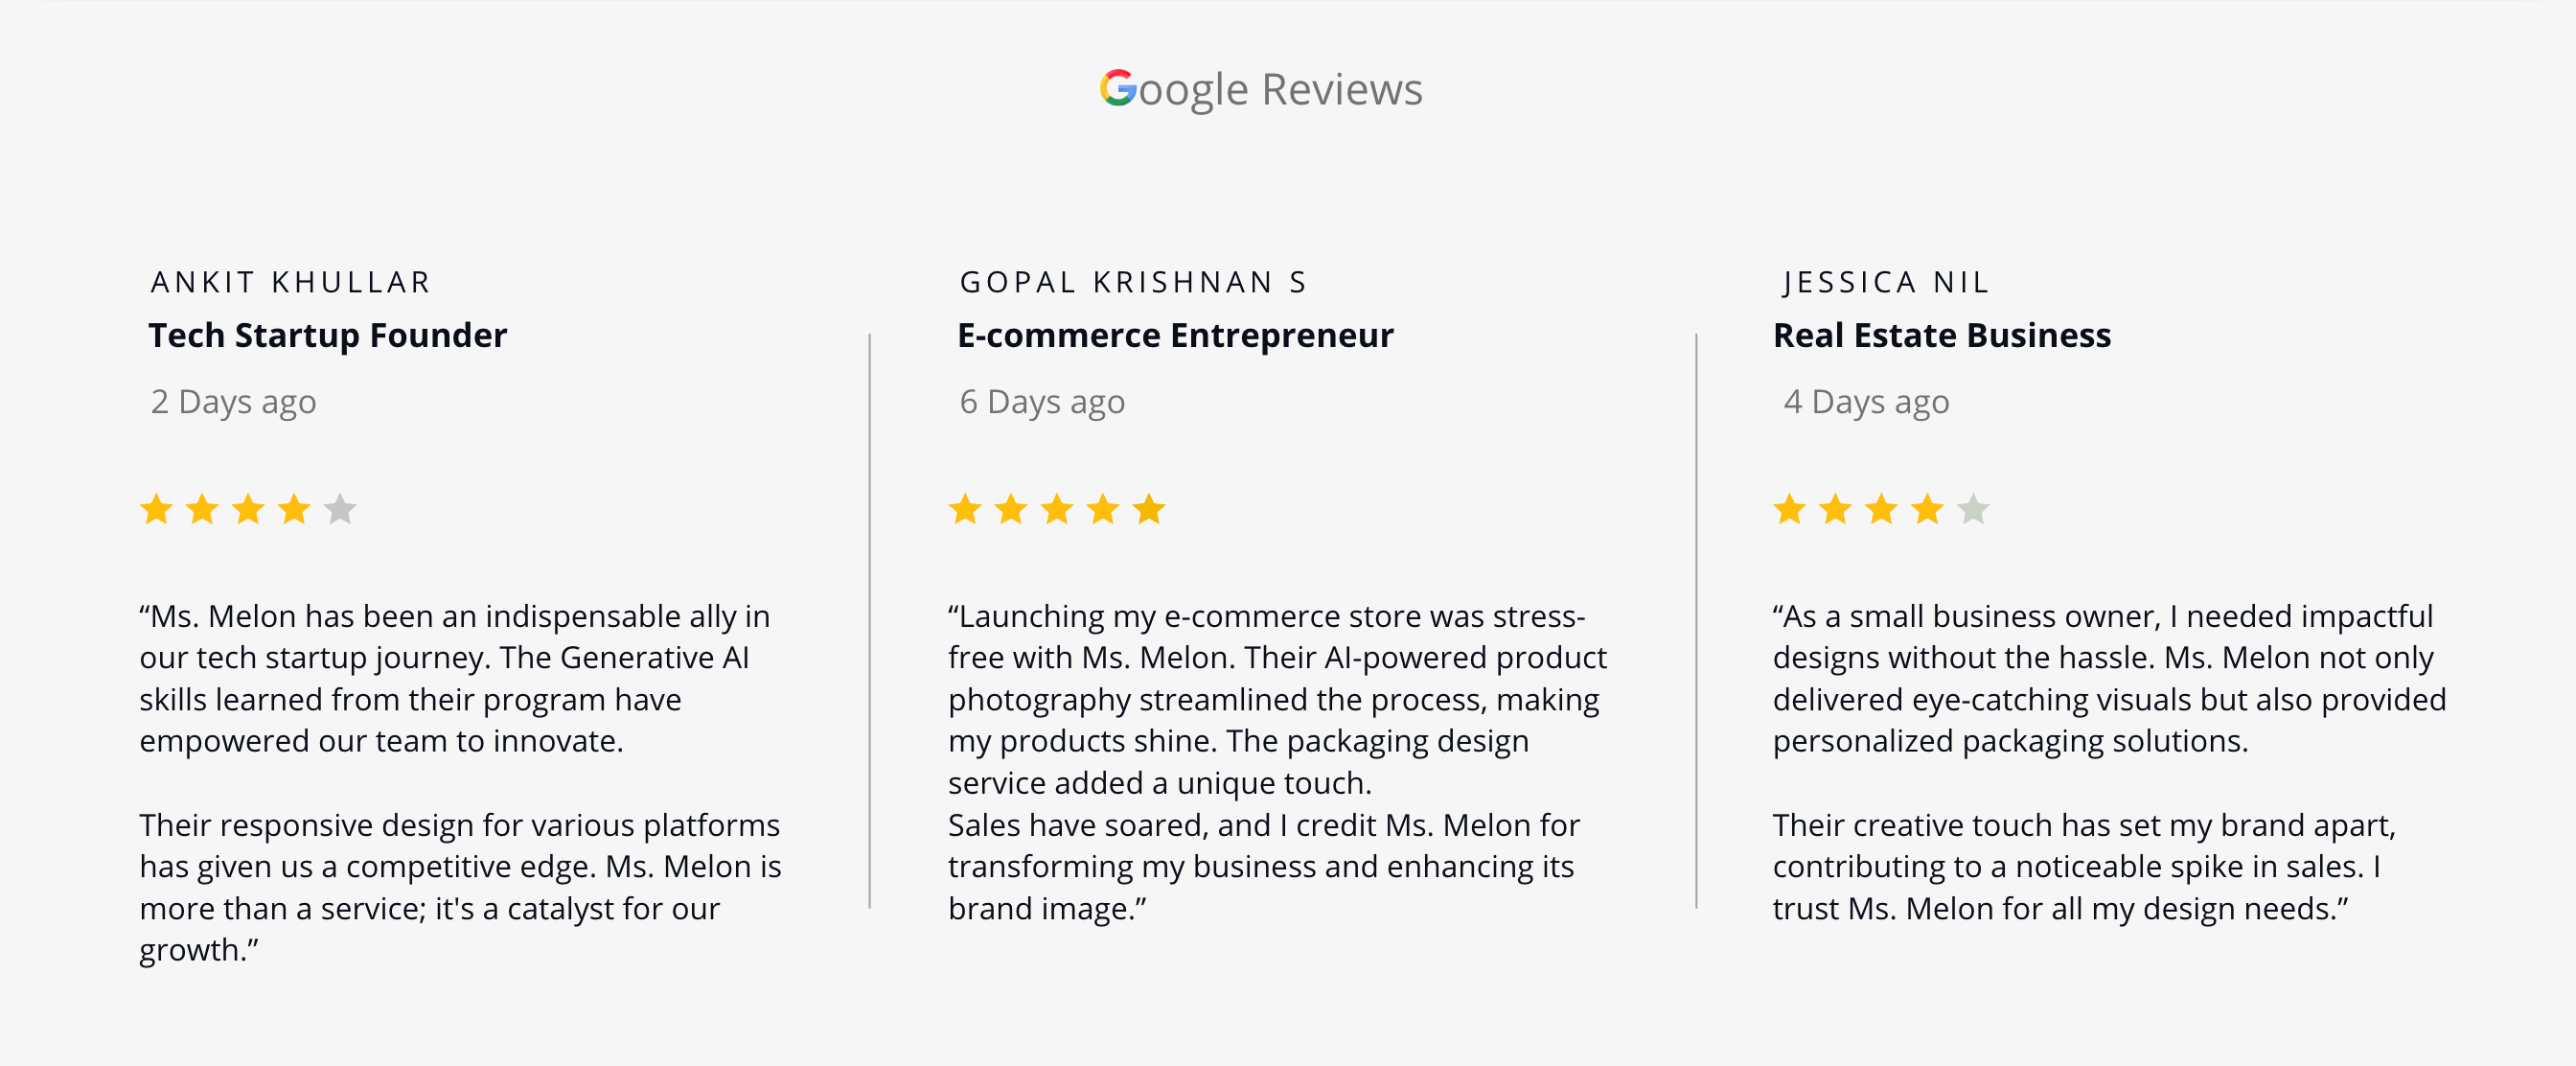Click Ankit Khullar's first gold star

pos(156,509)
